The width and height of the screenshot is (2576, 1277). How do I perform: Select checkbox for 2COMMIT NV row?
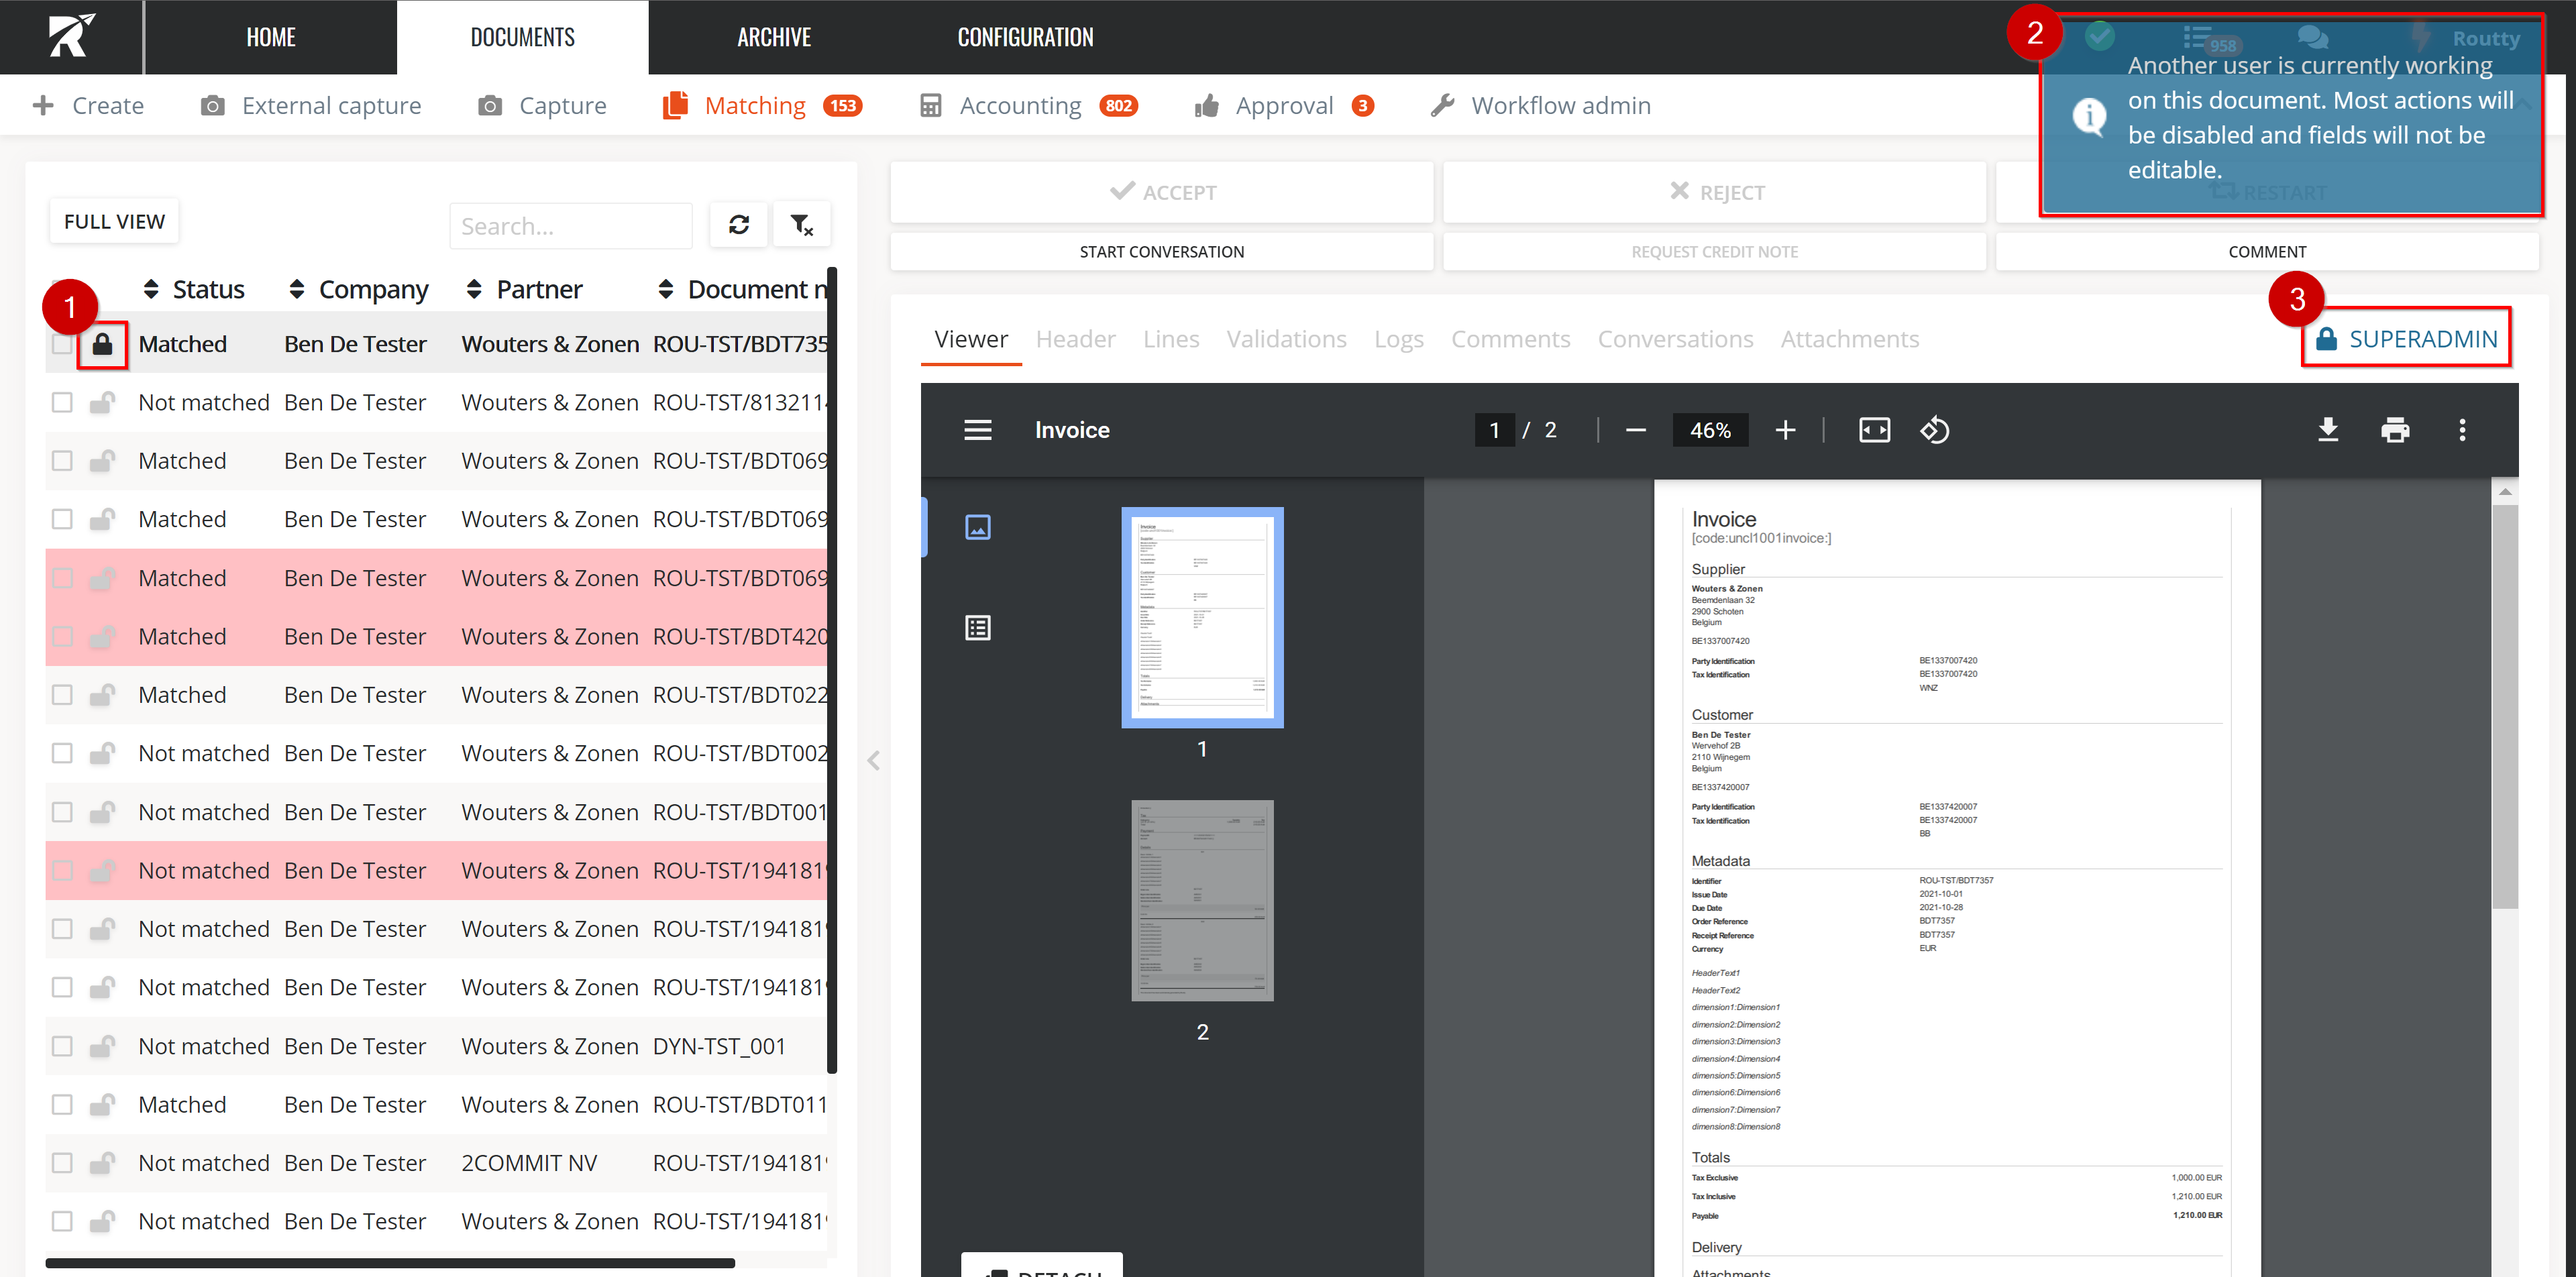click(x=62, y=1163)
